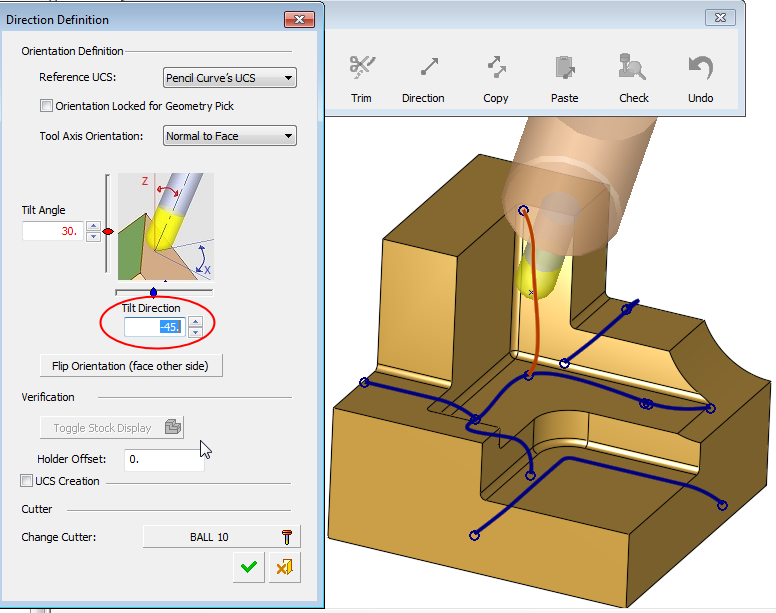Click the BALL 10 change cutter button
Screen dimensions: 776x613
point(221,537)
